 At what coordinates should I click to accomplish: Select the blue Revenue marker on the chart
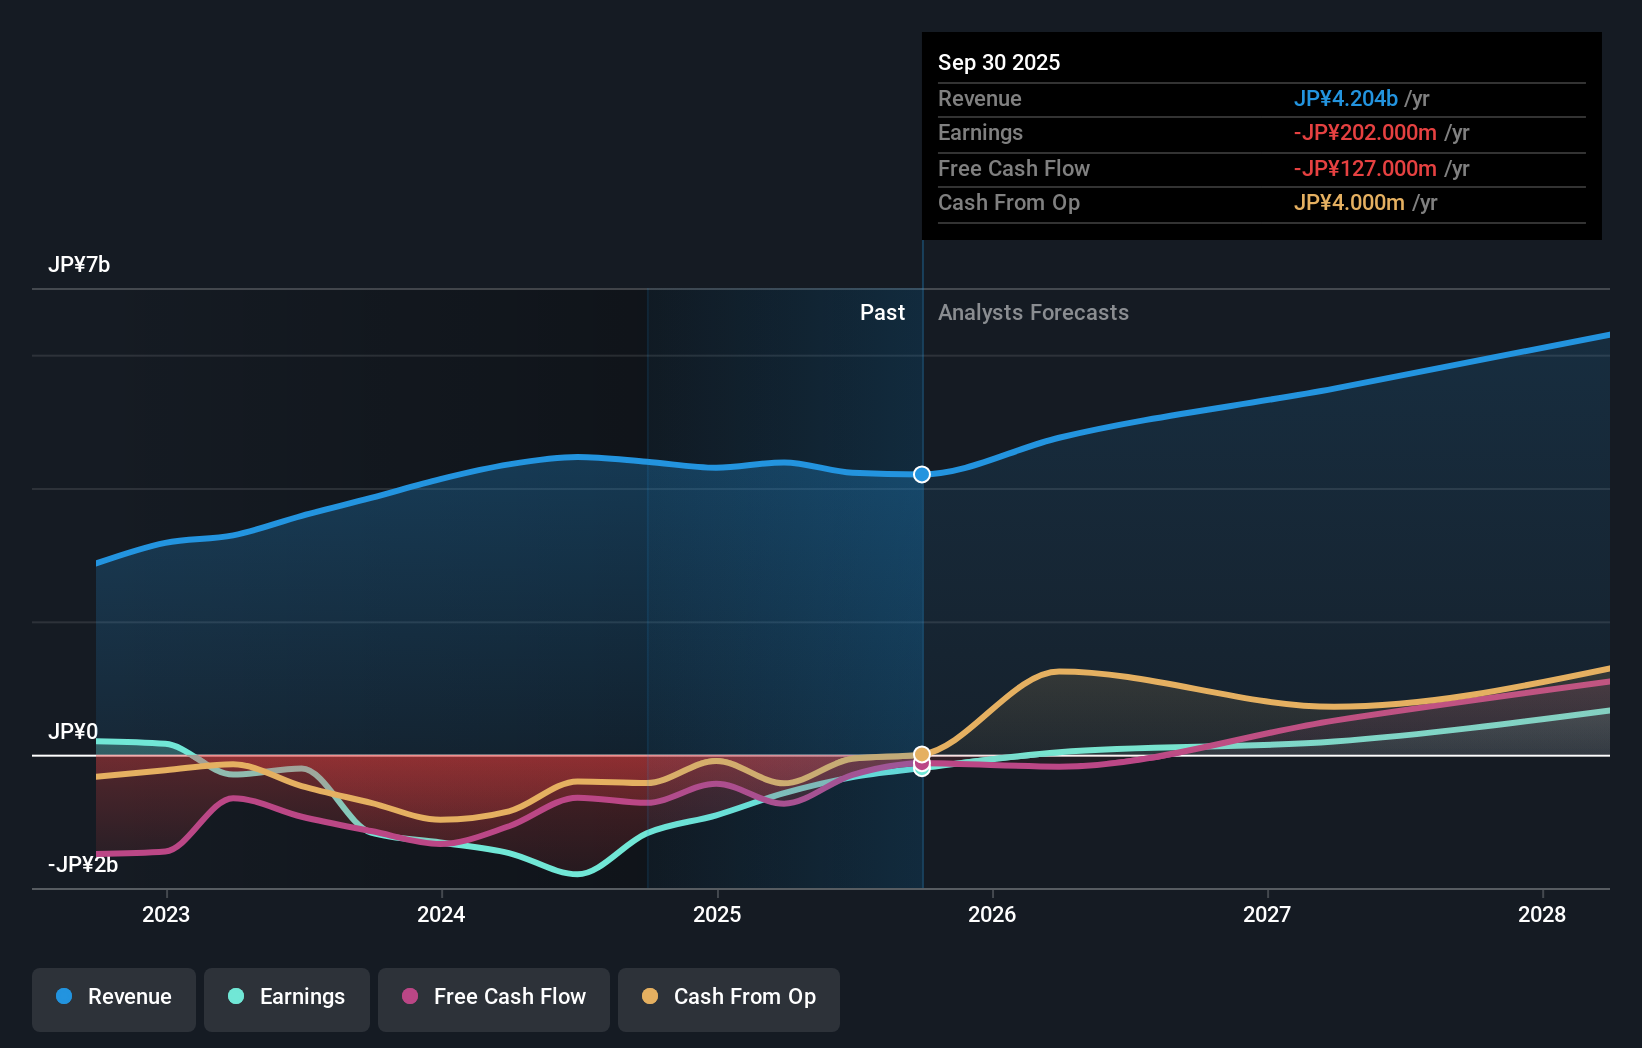[921, 475]
